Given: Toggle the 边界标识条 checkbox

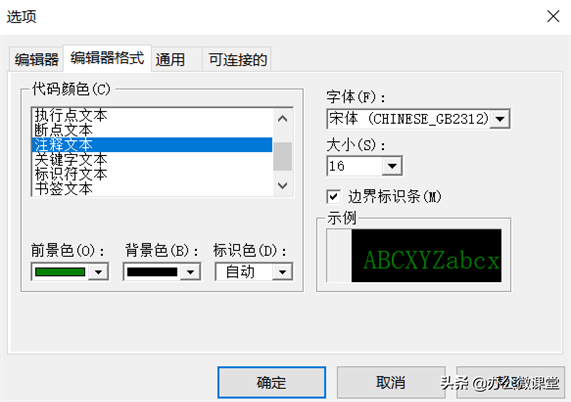Looking at the screenshot, I should [x=334, y=197].
